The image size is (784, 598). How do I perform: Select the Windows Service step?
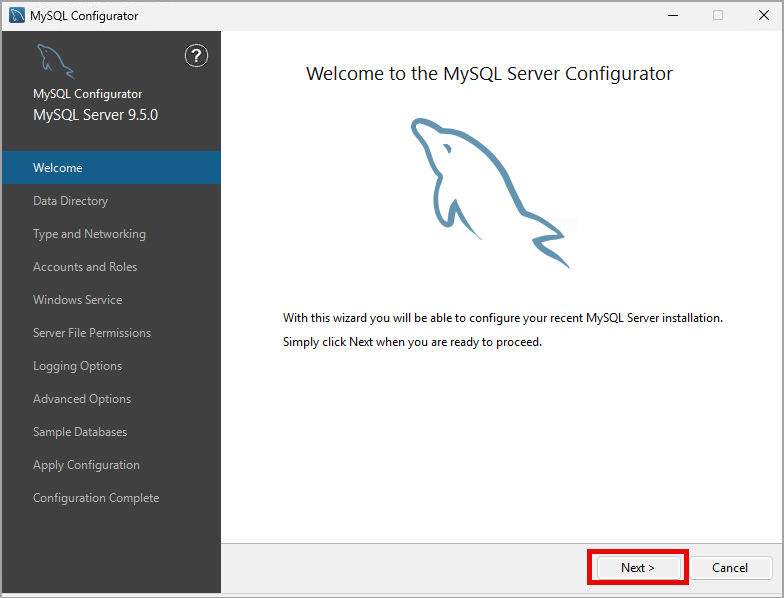[x=77, y=300]
